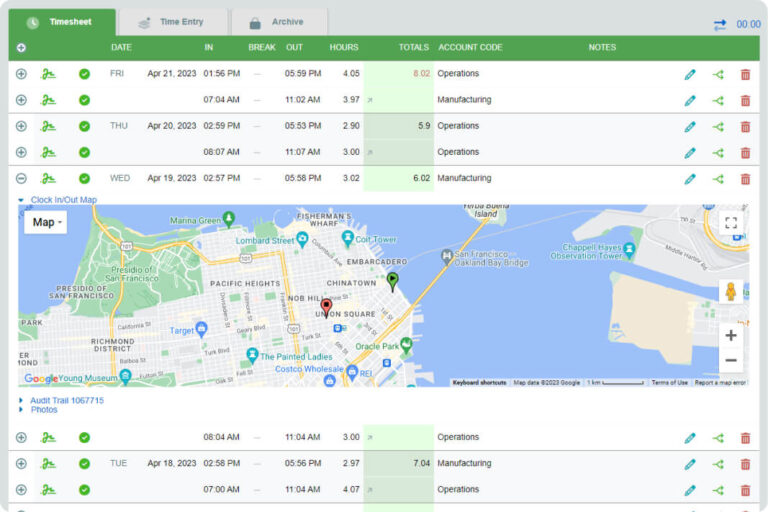
Task: Toggle approval checkmark on 07:04 AM row
Action: coord(84,100)
